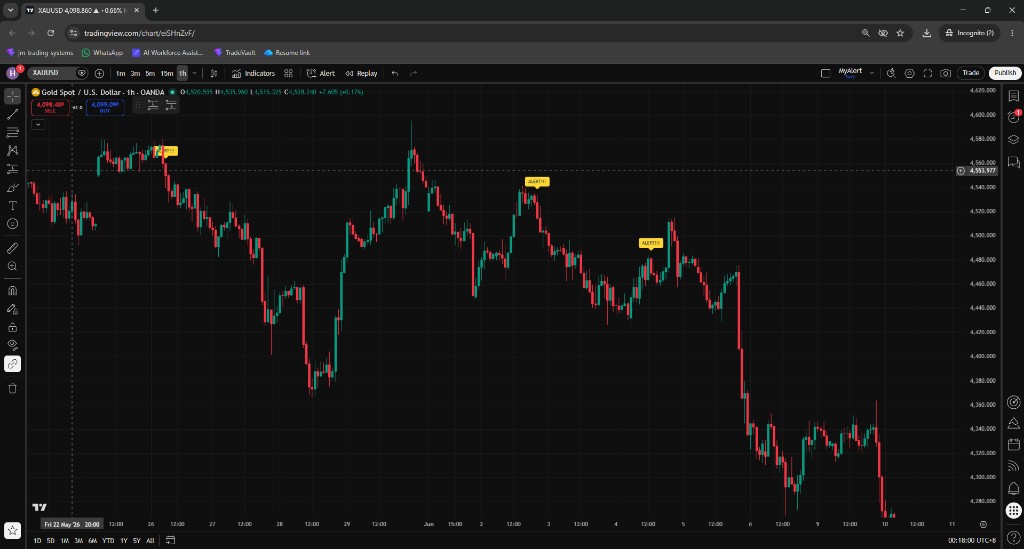This screenshot has width=1024, height=549.
Task: Select the ruler measure tool
Action: pyautogui.click(x=12, y=248)
